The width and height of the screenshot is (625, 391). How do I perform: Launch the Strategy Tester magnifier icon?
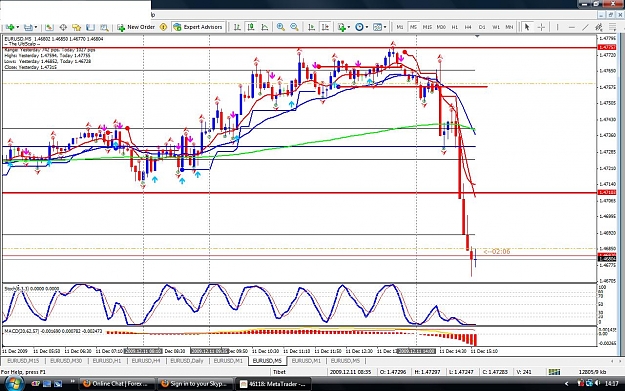(x=104, y=27)
